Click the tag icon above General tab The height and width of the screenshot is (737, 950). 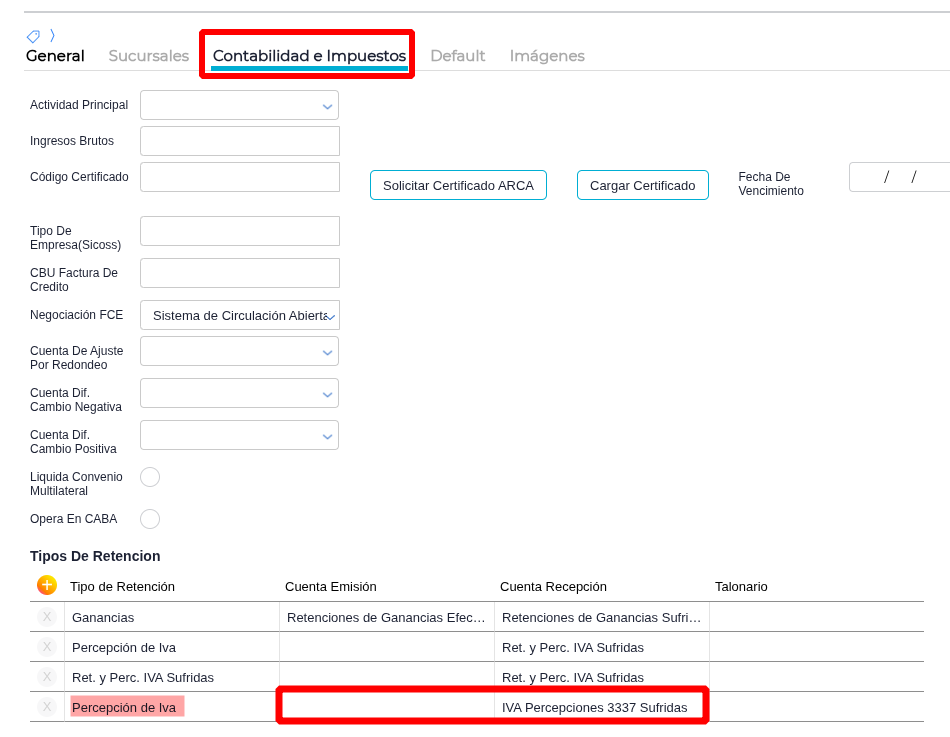[33, 36]
